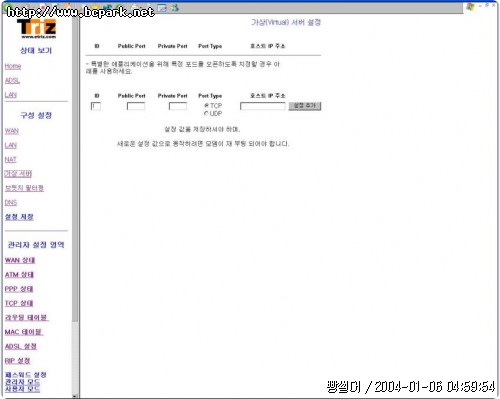Click the 상태 보기 section heading
The width and height of the screenshot is (500, 399).
coord(36,50)
